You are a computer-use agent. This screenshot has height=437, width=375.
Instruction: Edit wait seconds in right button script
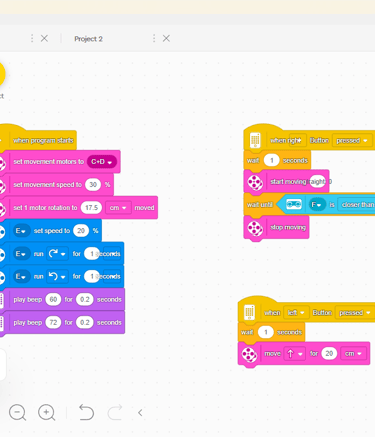(271, 160)
